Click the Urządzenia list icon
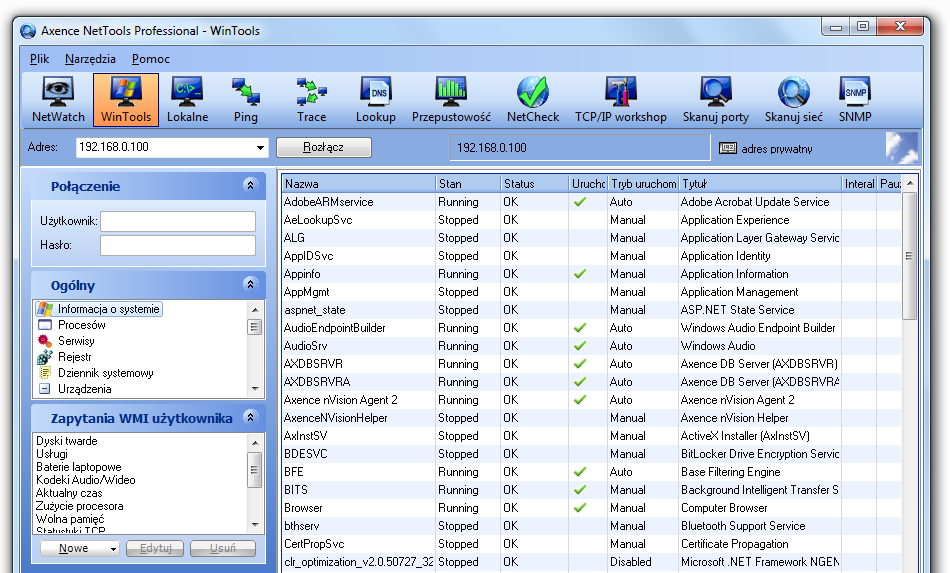This screenshot has height=573, width=950. click(45, 389)
